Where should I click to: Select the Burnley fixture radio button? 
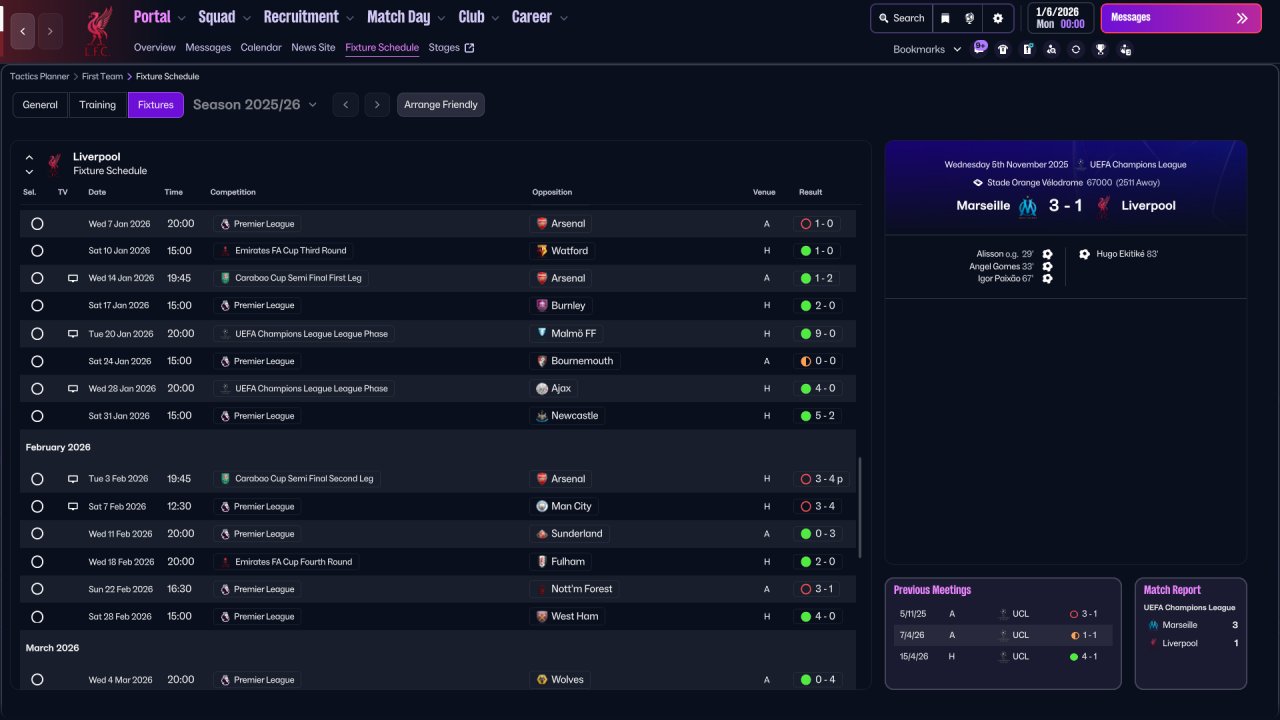coord(37,306)
